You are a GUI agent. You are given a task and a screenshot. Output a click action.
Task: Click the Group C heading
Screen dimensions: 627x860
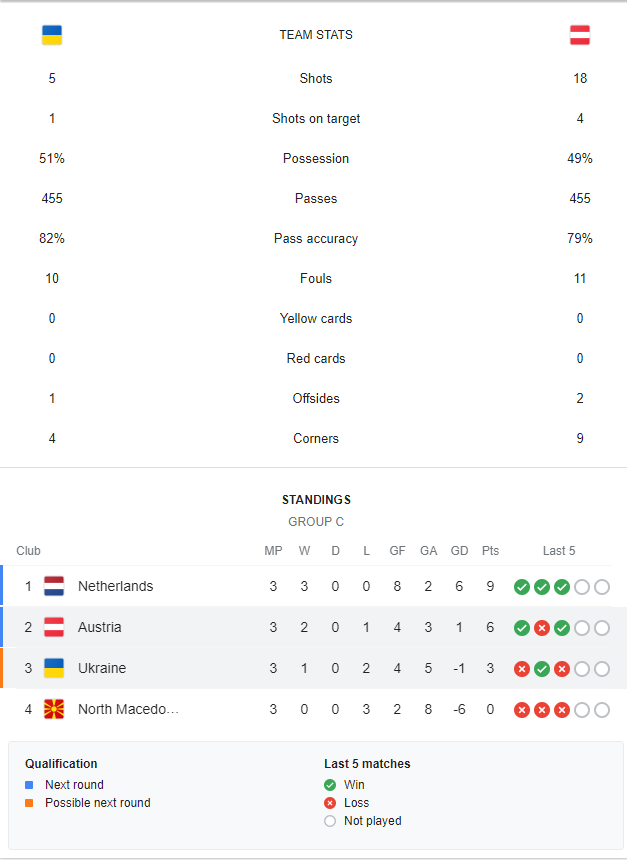[316, 522]
